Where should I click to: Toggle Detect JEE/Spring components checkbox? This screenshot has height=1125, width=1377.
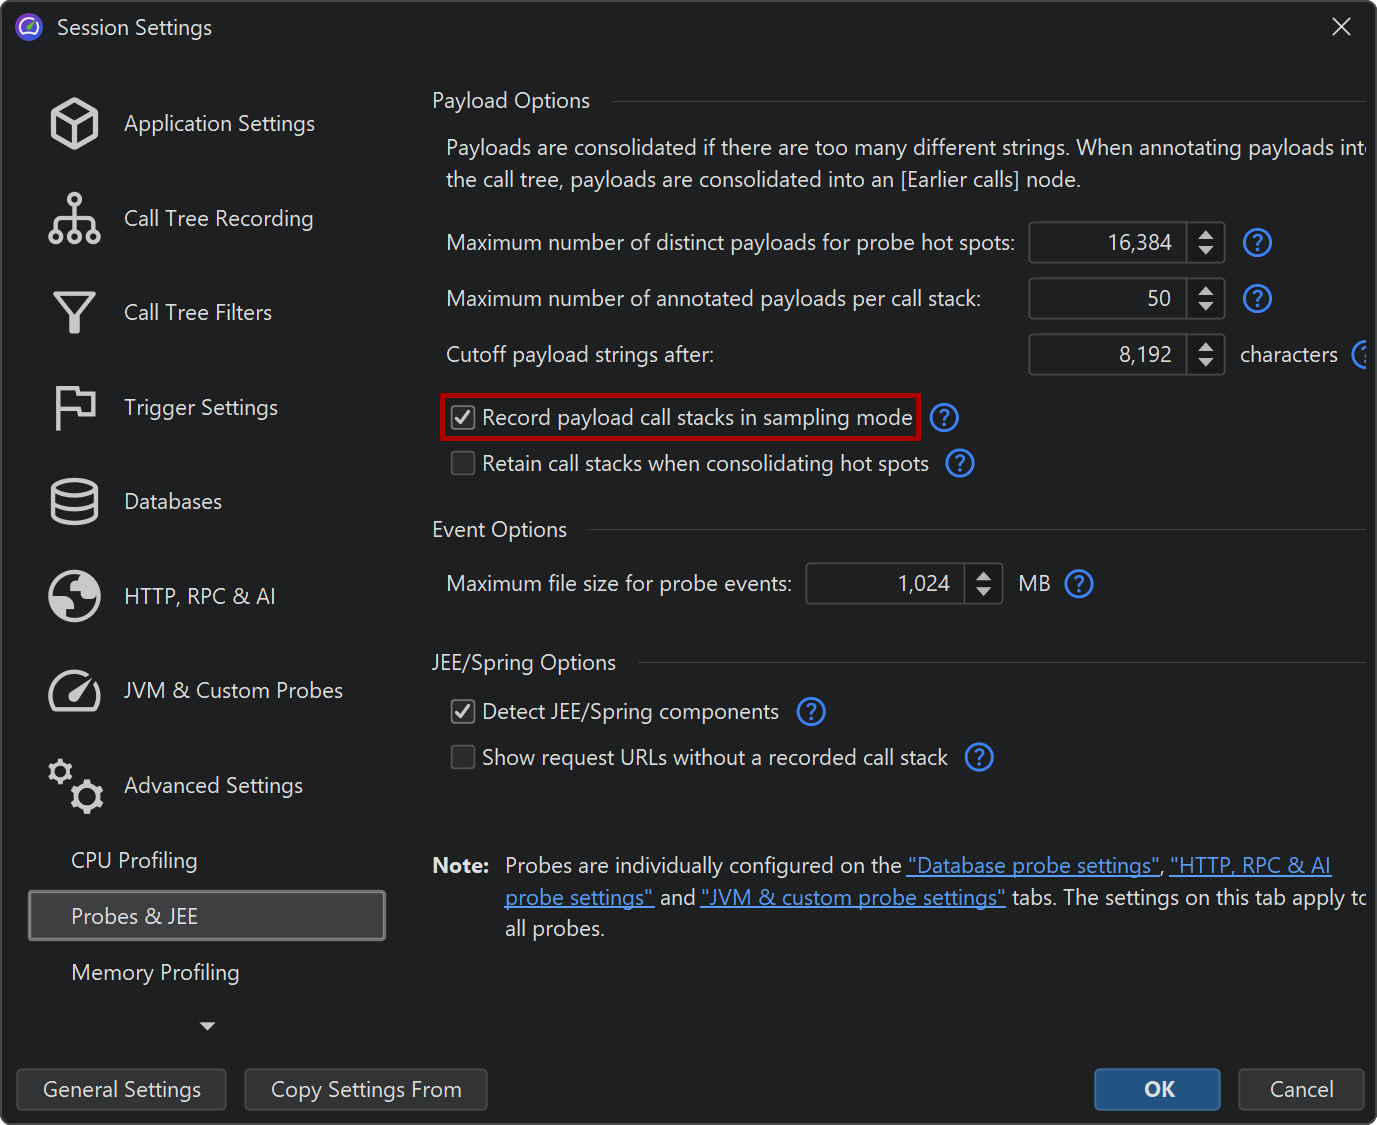(463, 711)
